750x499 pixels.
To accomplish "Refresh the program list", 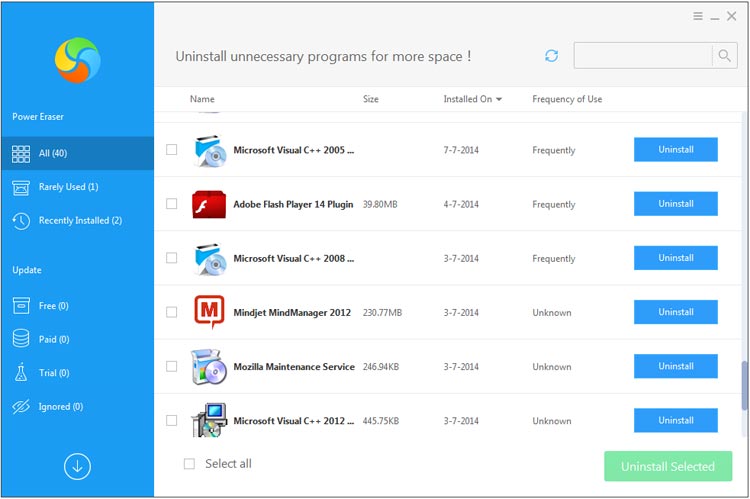I will click(x=551, y=56).
